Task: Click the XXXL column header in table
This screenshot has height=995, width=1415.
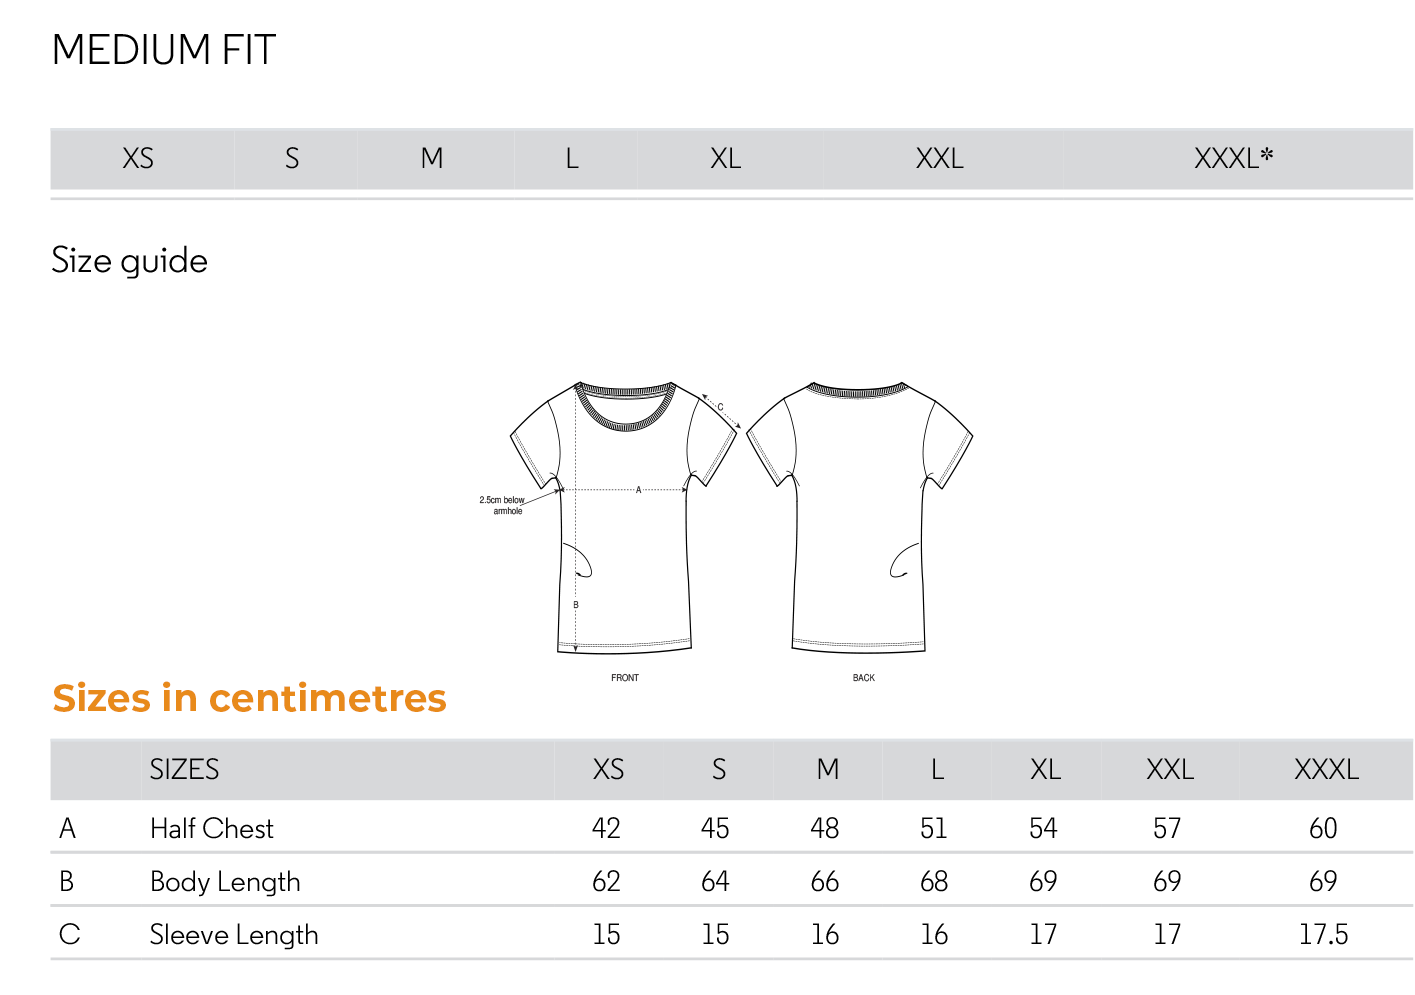Action: click(x=1327, y=769)
